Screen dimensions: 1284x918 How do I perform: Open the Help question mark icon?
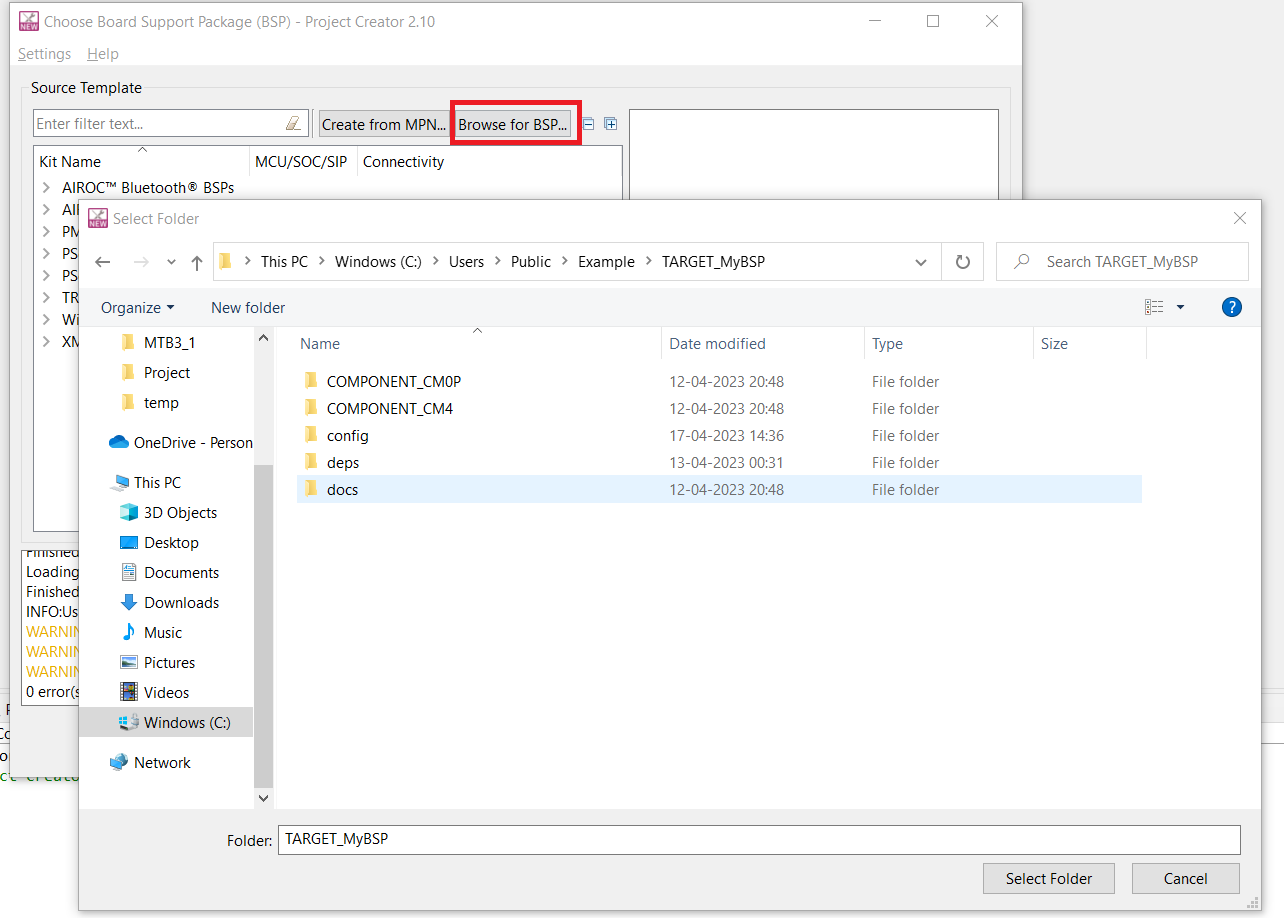[x=1232, y=307]
